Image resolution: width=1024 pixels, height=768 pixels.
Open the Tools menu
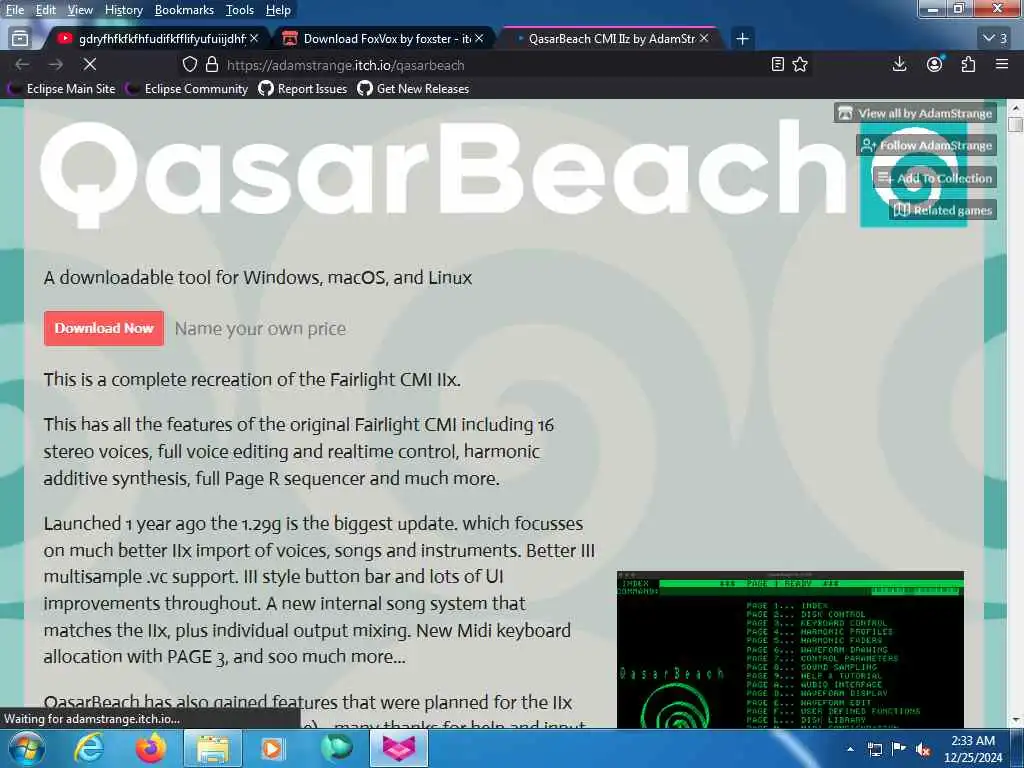(x=240, y=10)
